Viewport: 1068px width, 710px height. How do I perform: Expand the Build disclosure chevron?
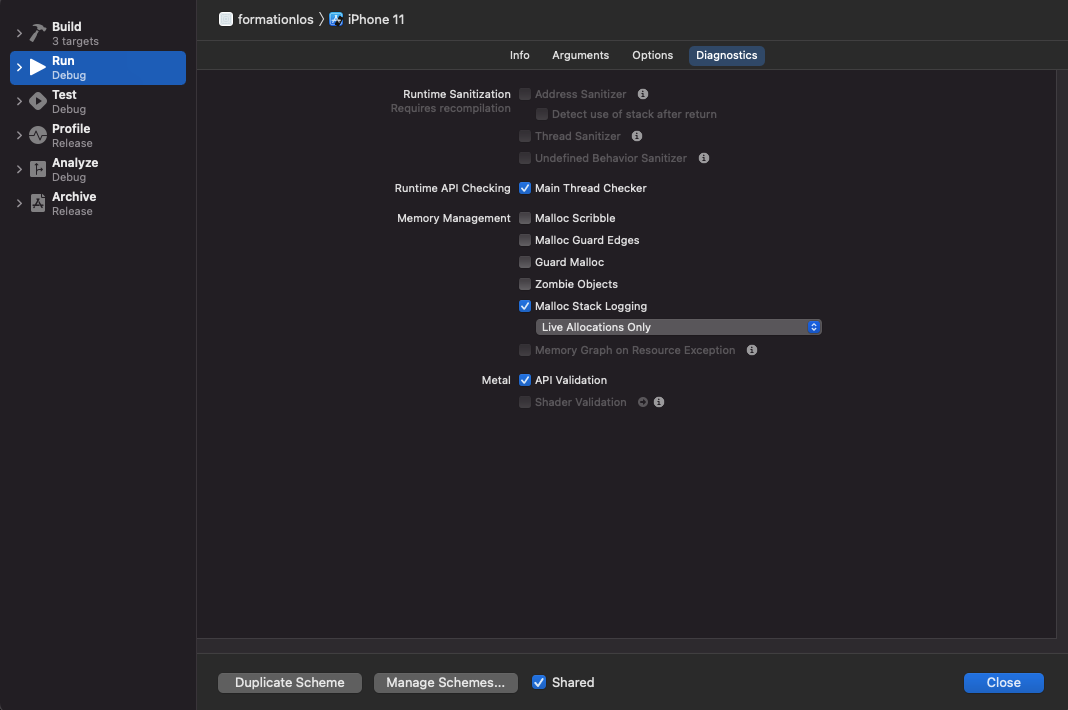[19, 33]
